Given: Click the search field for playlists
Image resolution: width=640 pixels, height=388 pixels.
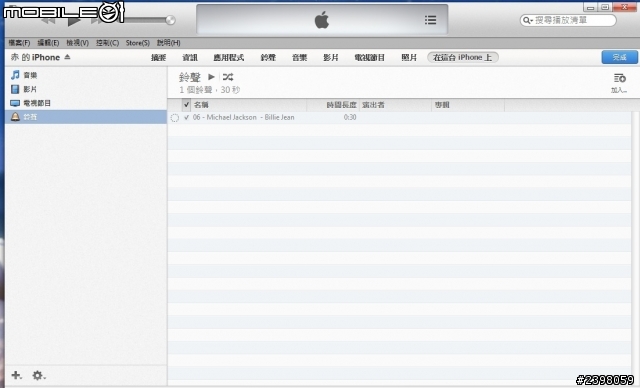Looking at the screenshot, I should [568, 20].
